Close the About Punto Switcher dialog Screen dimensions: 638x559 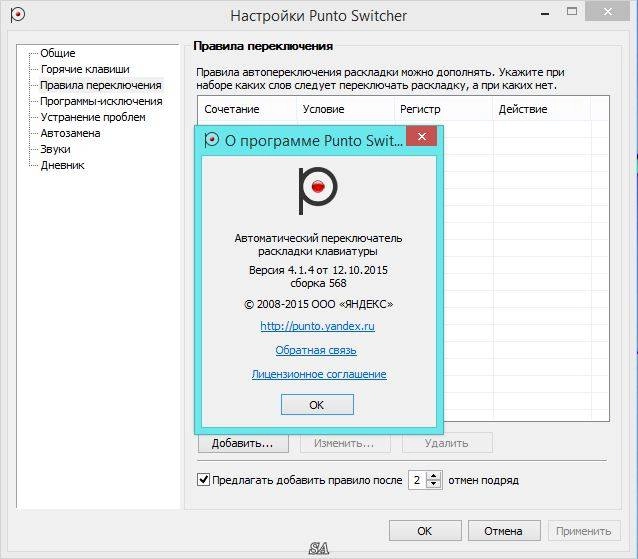[422, 136]
